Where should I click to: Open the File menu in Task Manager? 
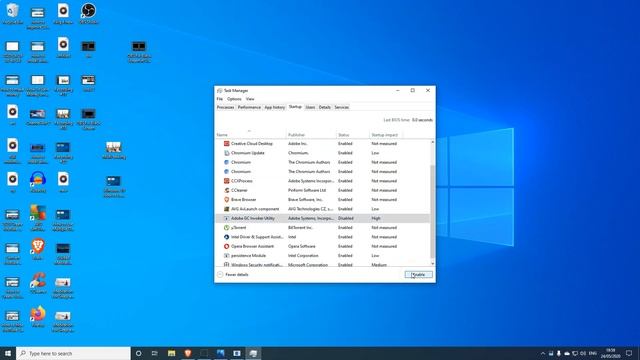(220, 99)
